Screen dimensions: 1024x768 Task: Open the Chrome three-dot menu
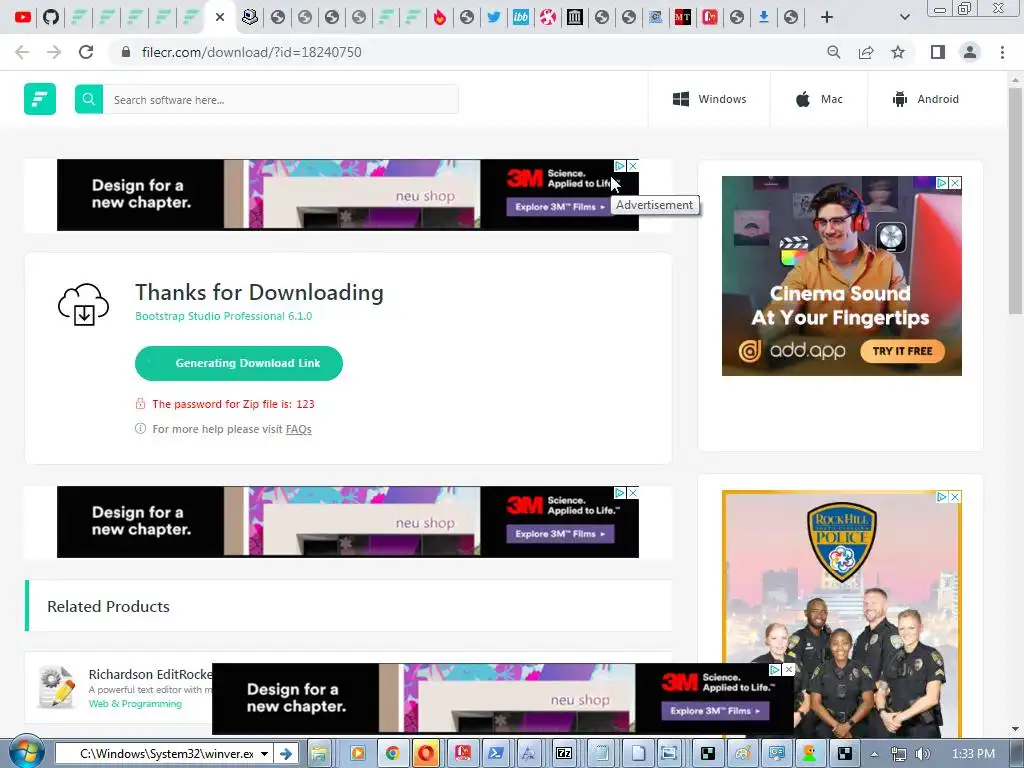1002,52
